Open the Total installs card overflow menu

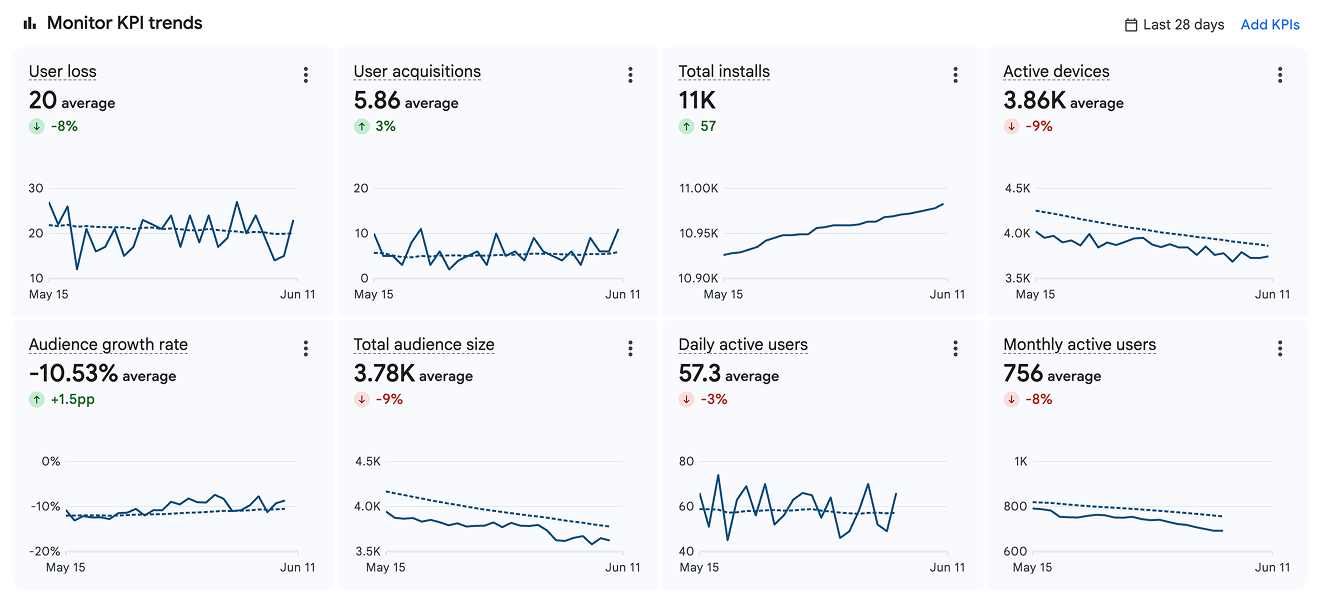click(956, 75)
